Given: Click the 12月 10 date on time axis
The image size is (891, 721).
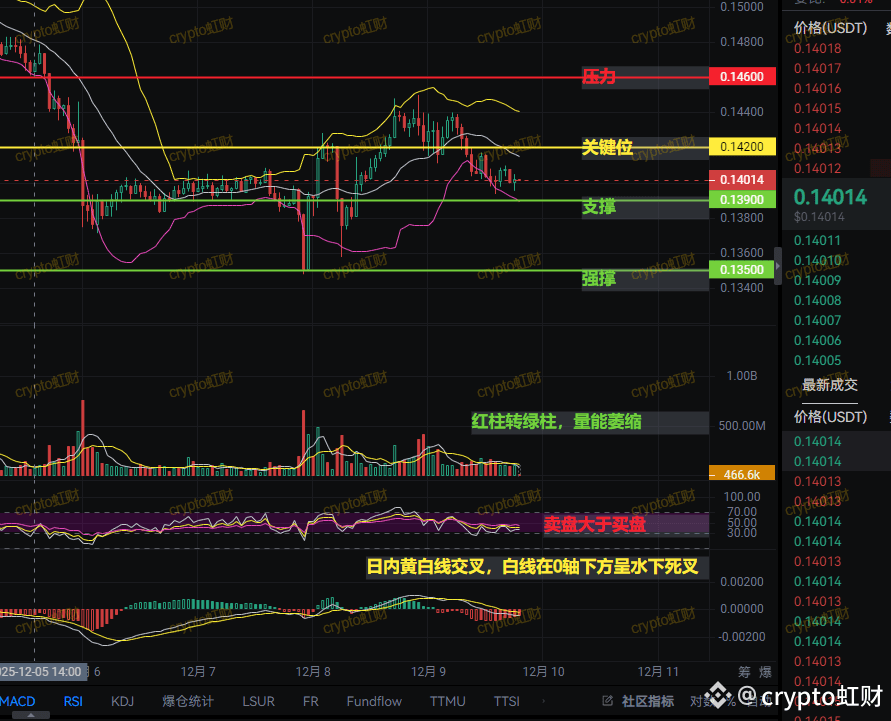Looking at the screenshot, I should 544,672.
